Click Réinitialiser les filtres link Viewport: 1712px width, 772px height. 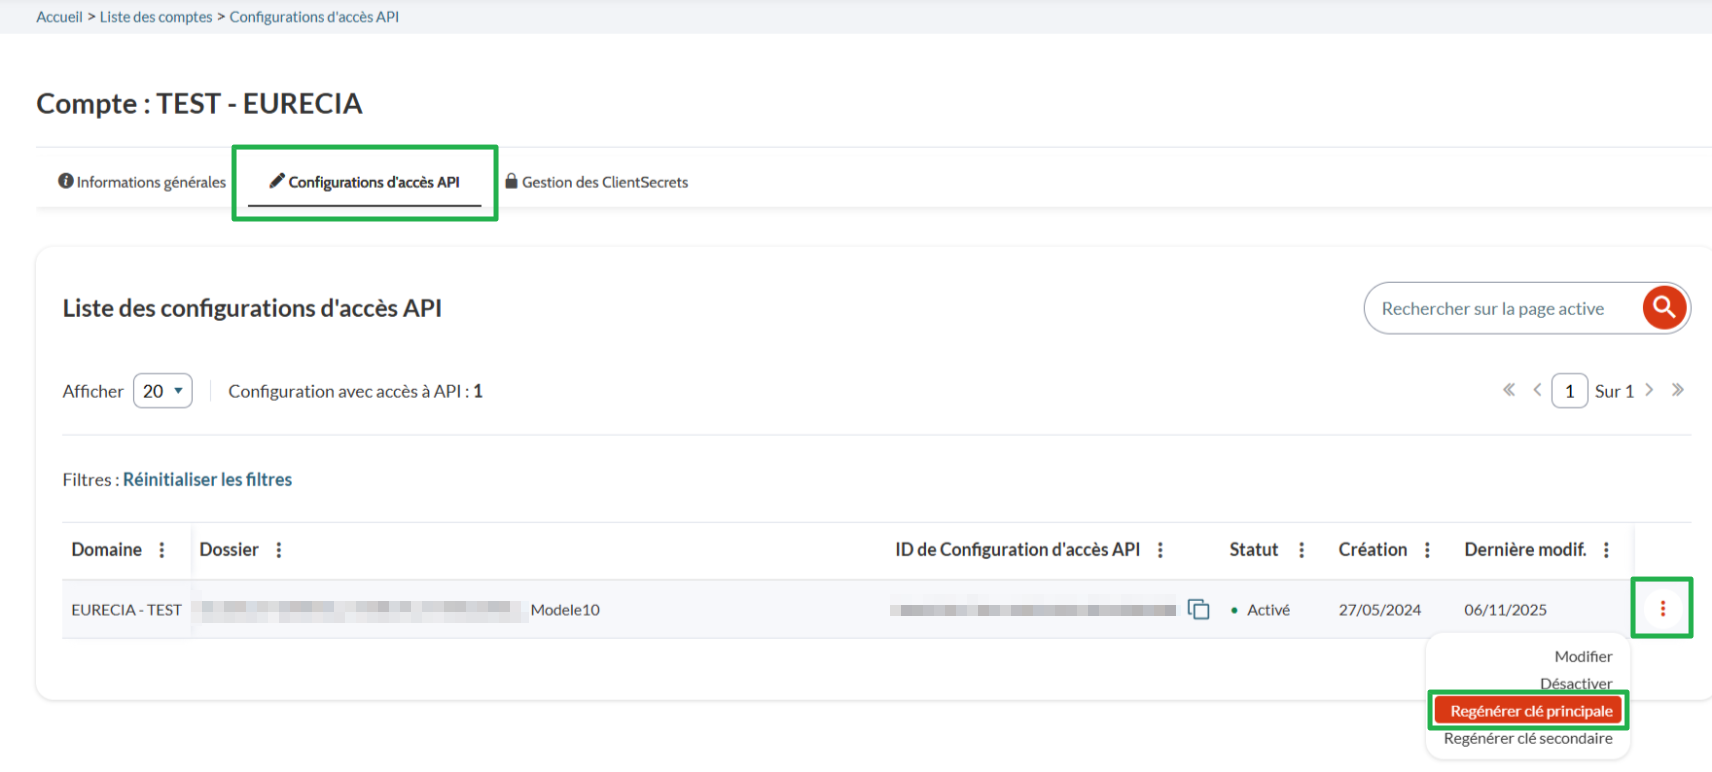tap(207, 480)
